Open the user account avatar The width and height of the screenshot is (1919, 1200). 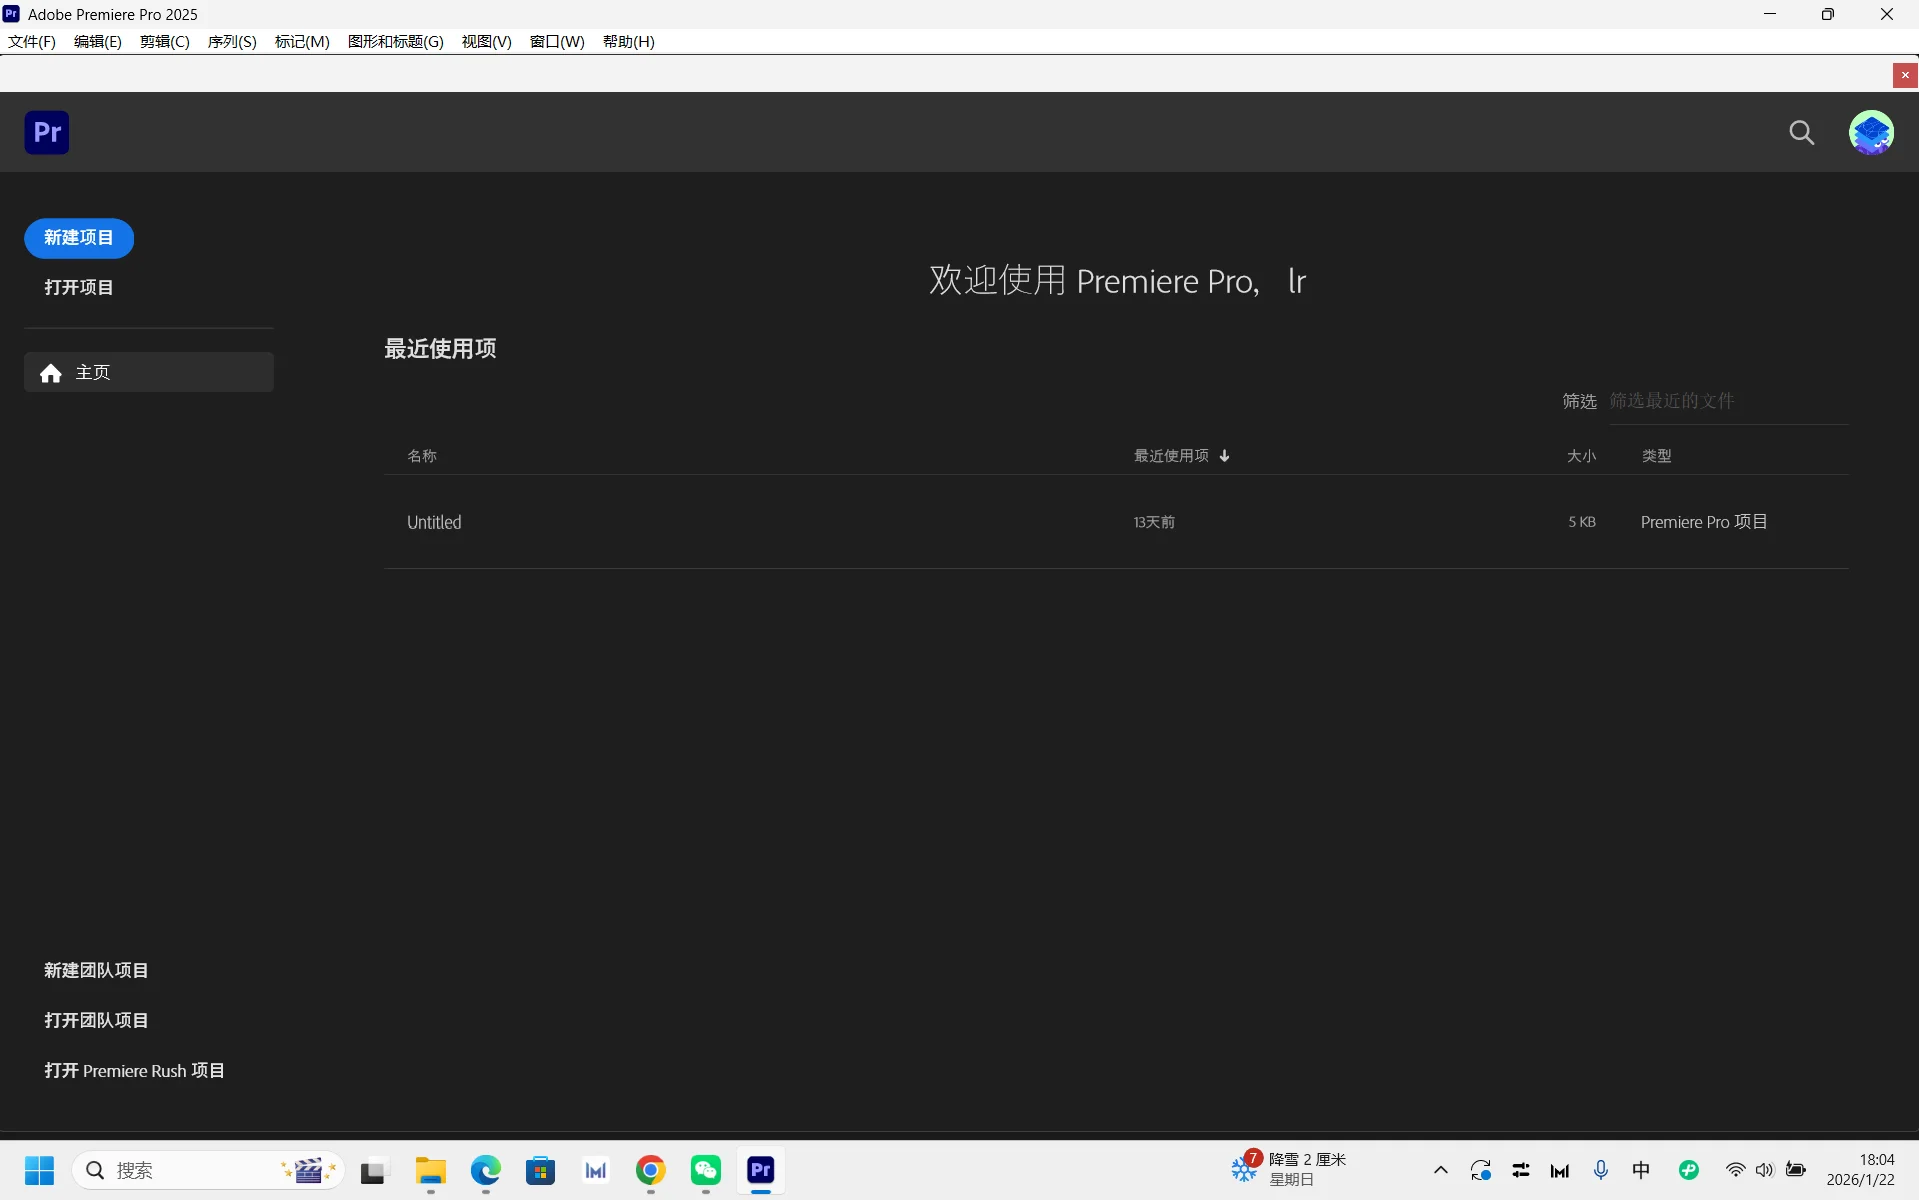click(1870, 133)
